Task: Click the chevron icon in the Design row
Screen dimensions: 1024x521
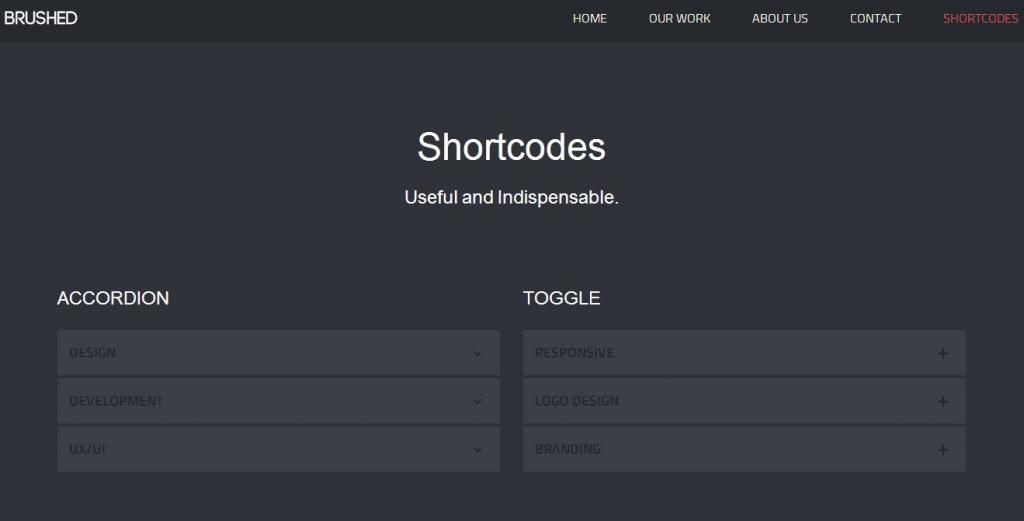Action: 477,353
